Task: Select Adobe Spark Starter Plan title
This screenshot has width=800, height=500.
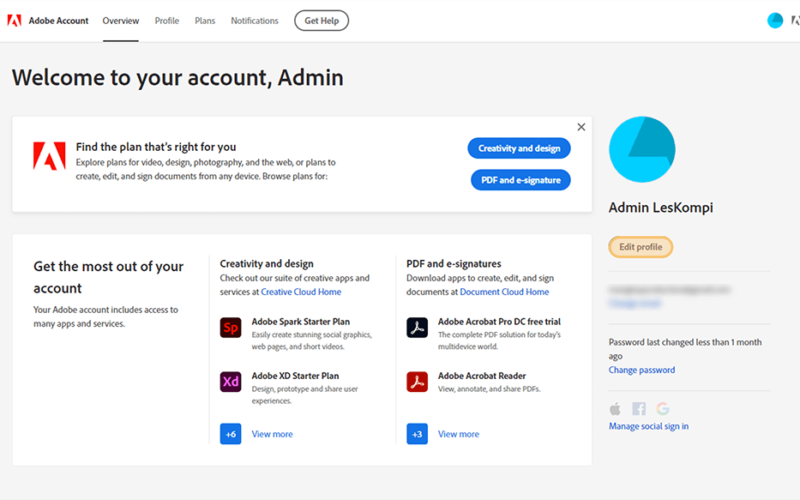Action: click(x=301, y=321)
